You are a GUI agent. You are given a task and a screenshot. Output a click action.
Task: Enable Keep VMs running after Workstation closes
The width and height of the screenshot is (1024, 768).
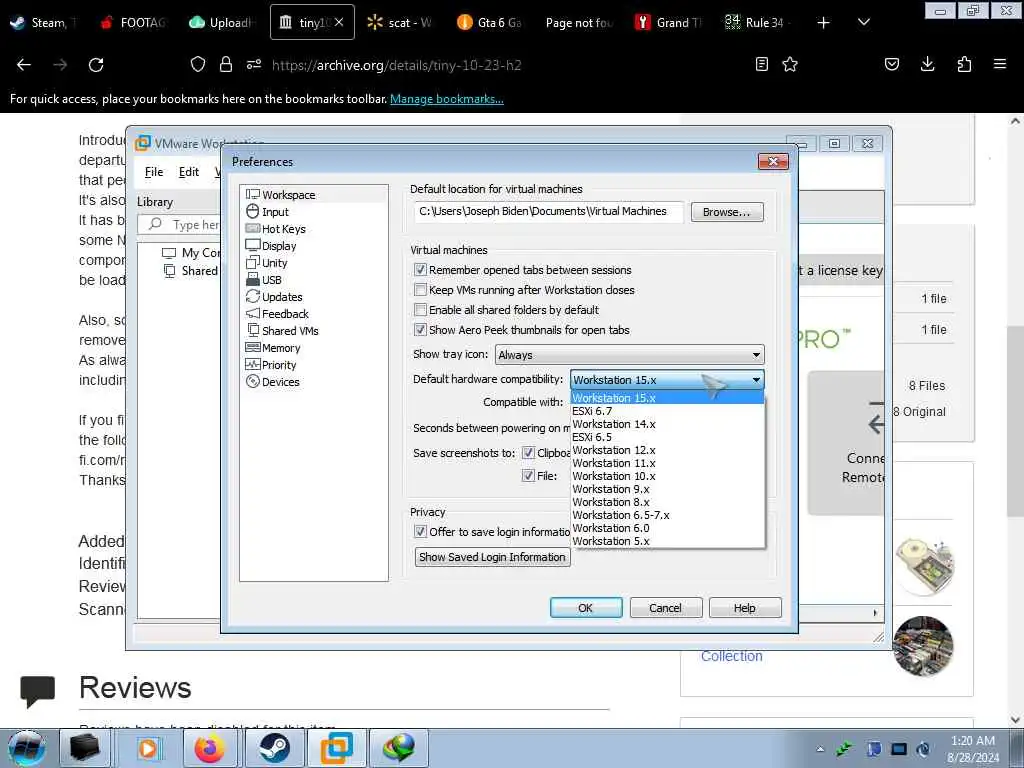coord(421,290)
